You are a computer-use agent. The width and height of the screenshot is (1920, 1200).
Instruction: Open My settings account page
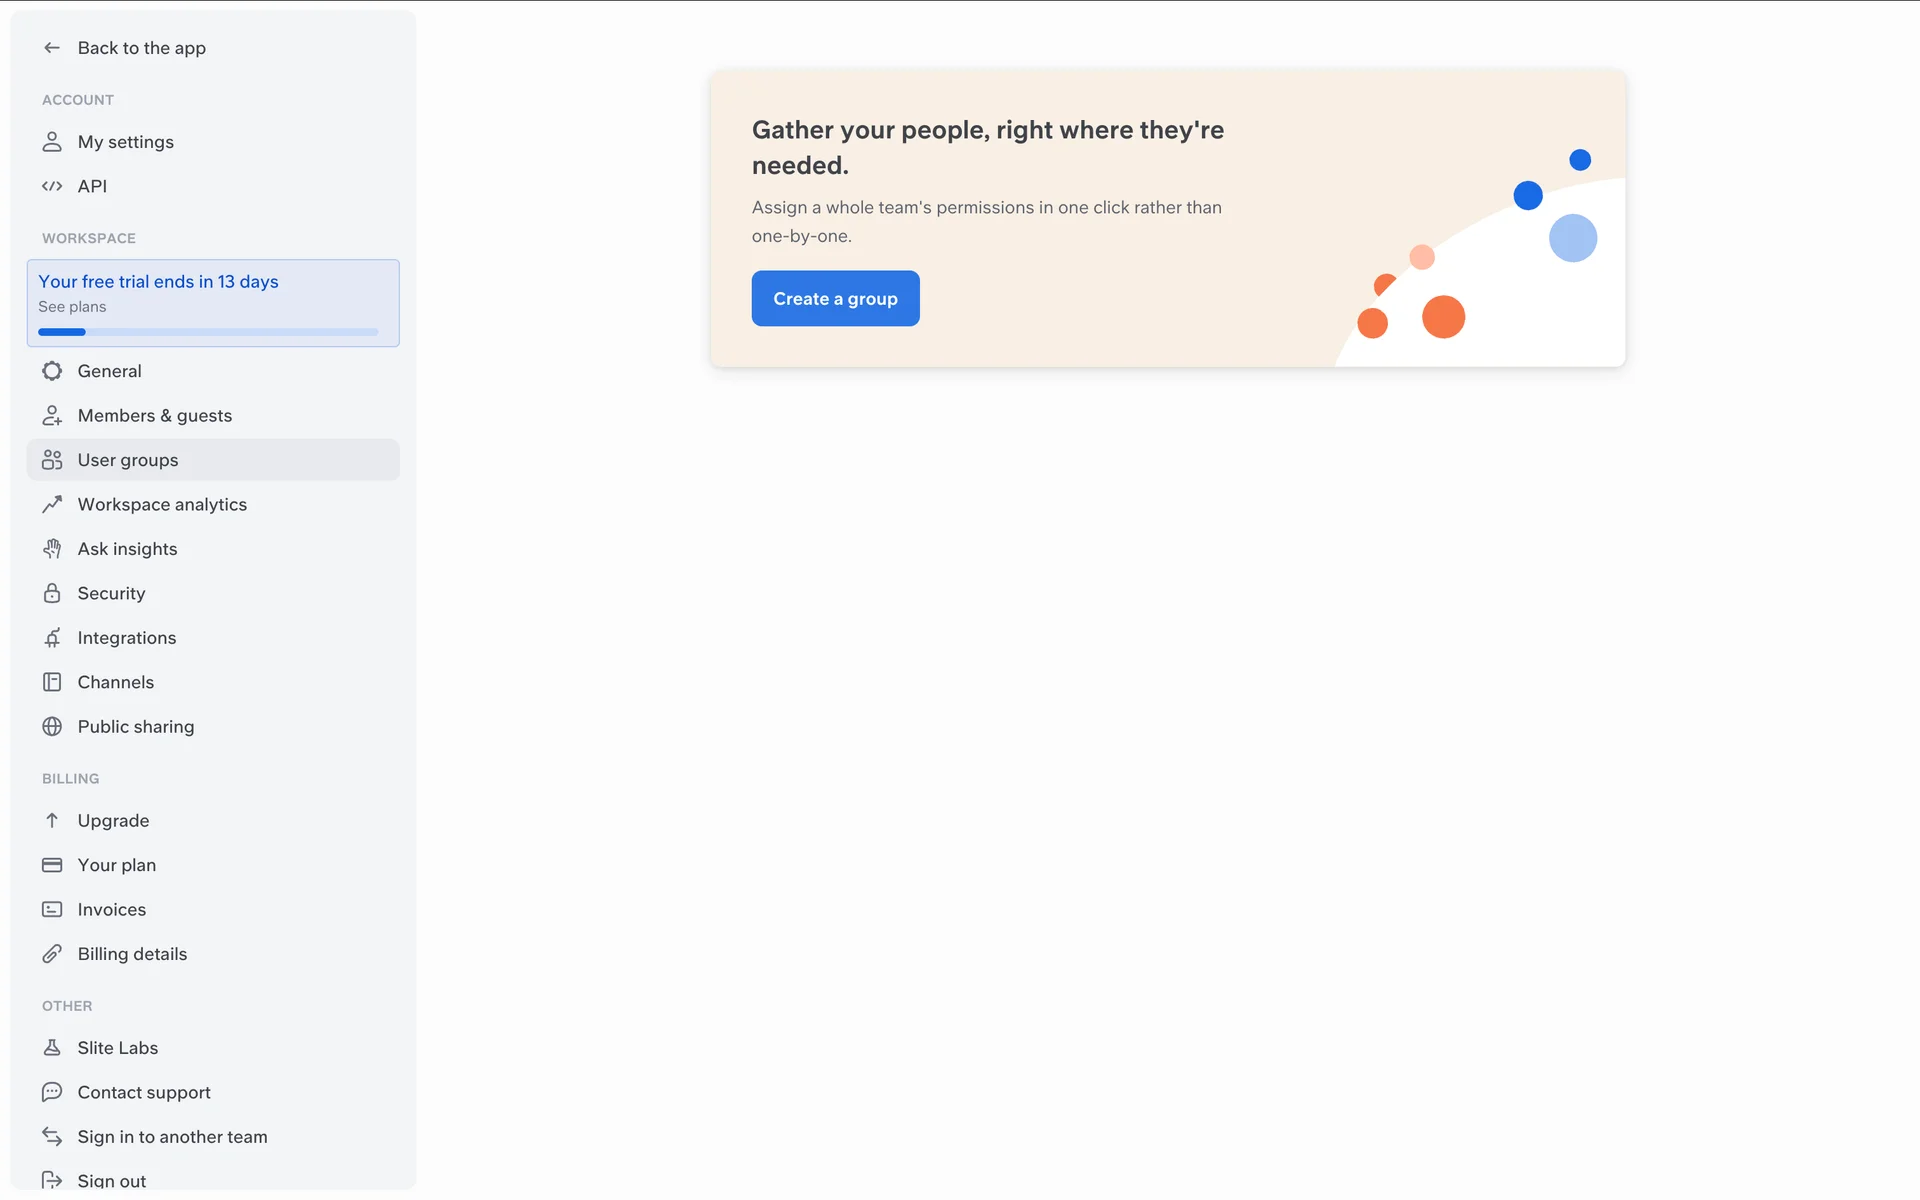[126, 142]
